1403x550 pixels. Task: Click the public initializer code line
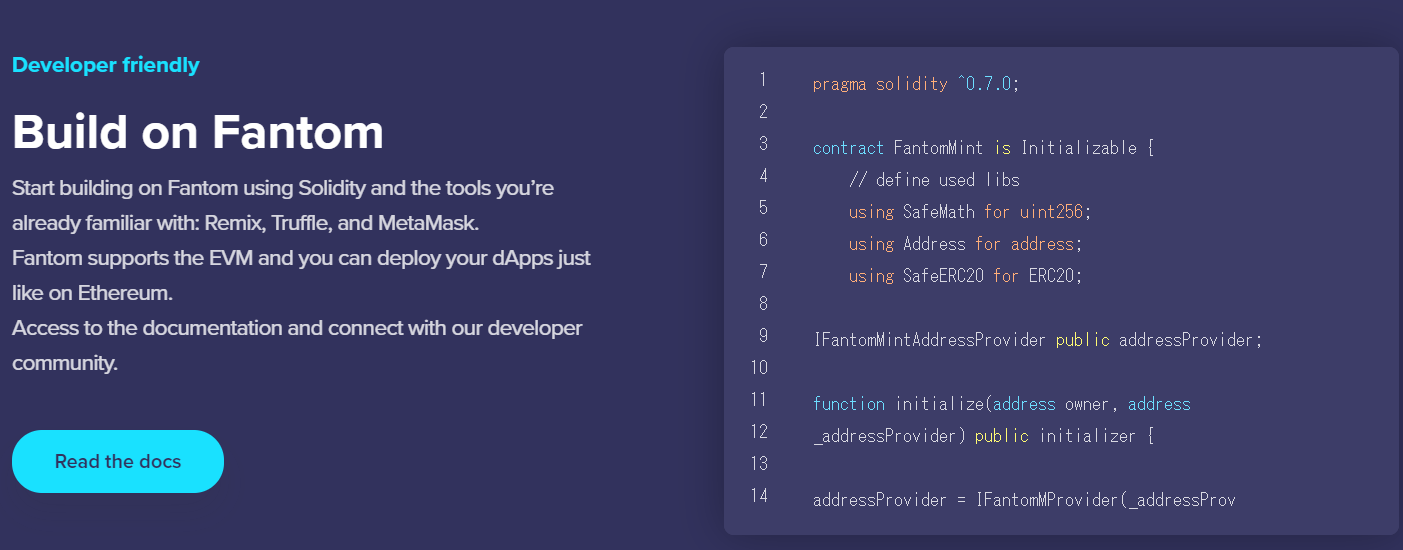point(983,436)
